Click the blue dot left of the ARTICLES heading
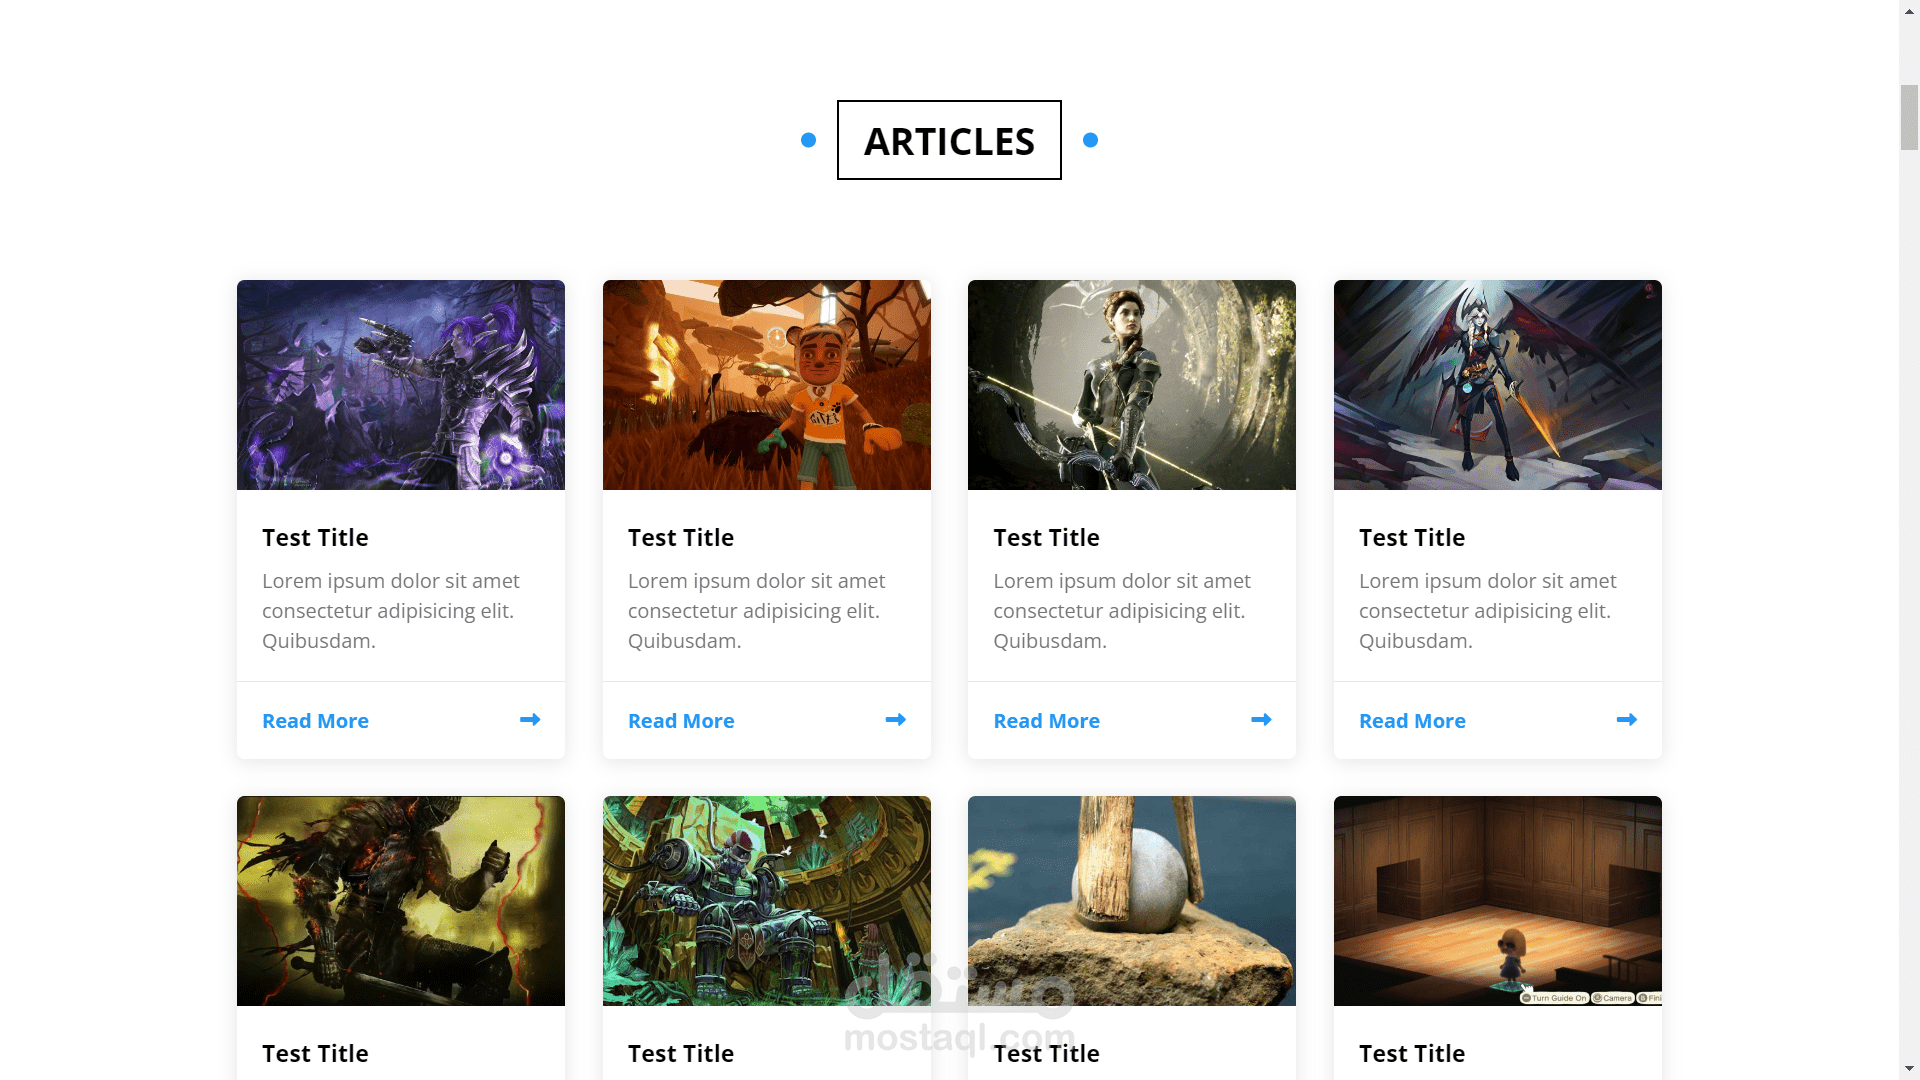The height and width of the screenshot is (1080, 1920). (x=808, y=140)
